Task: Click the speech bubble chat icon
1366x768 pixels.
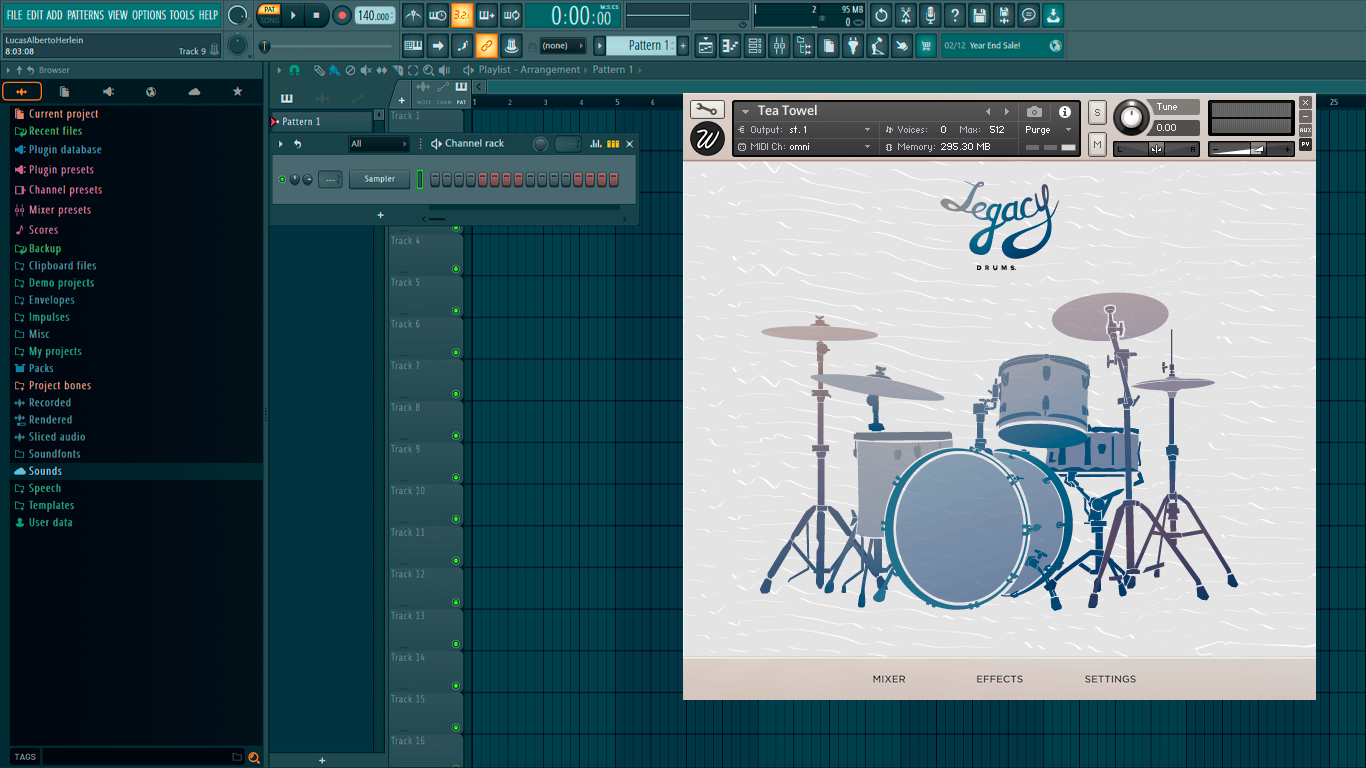Action: tap(1029, 15)
